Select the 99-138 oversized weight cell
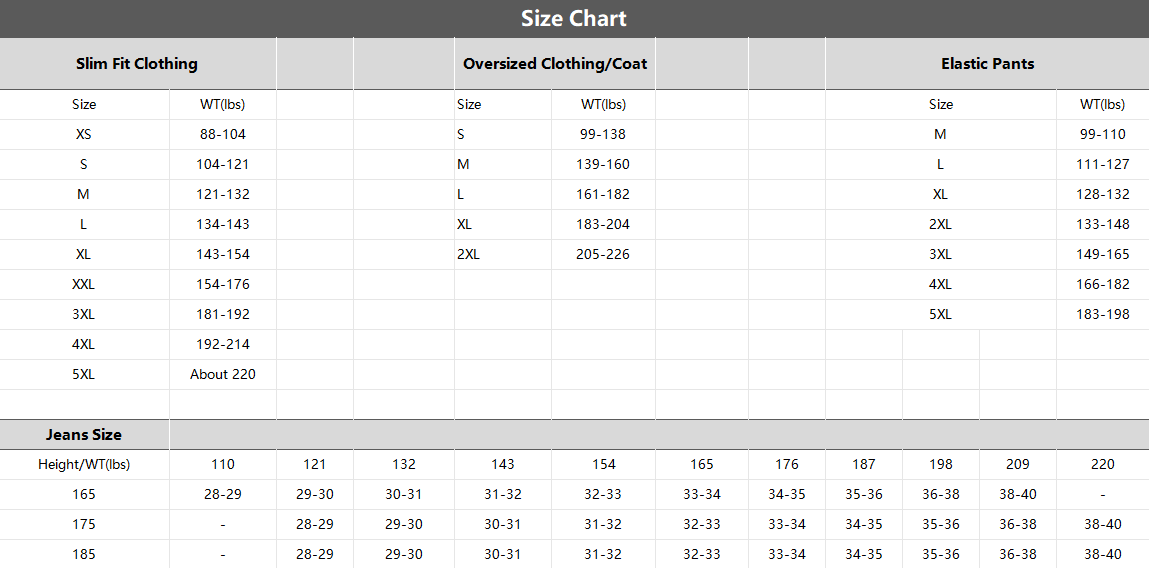 [x=603, y=134]
